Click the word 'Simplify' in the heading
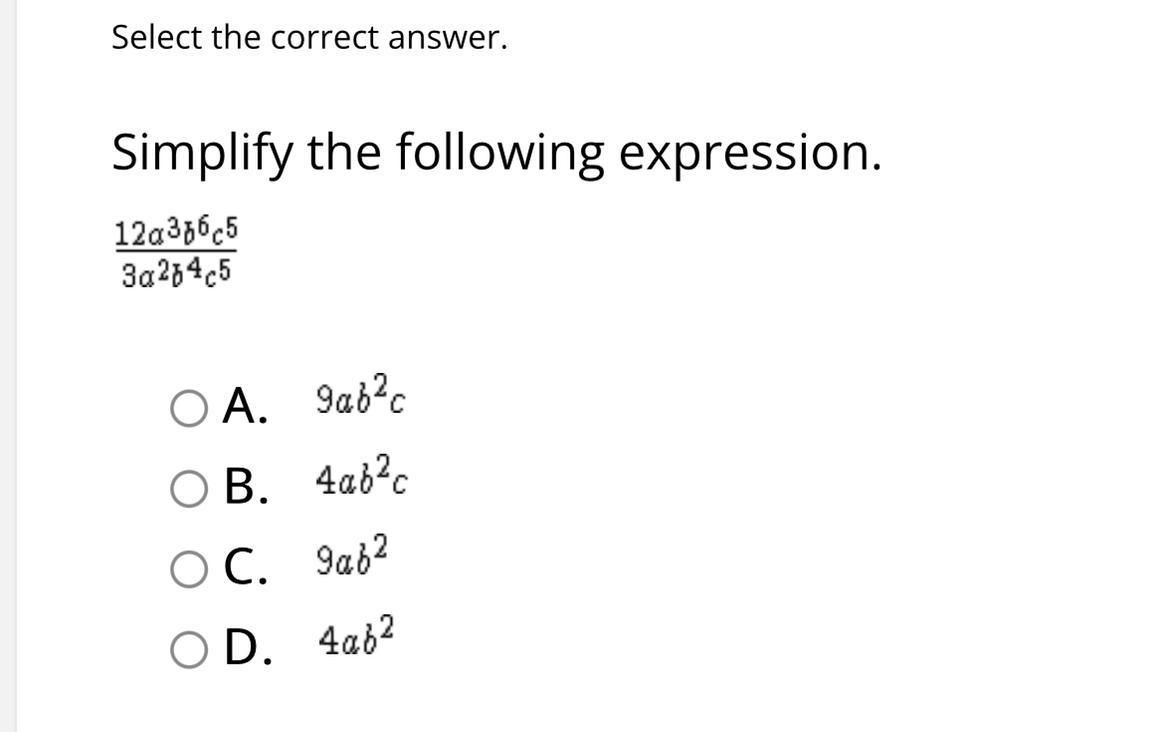The image size is (1164, 732). click(203, 154)
